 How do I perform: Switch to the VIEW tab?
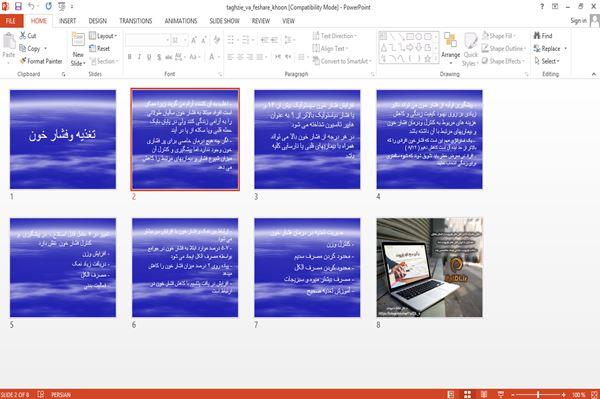coord(288,21)
